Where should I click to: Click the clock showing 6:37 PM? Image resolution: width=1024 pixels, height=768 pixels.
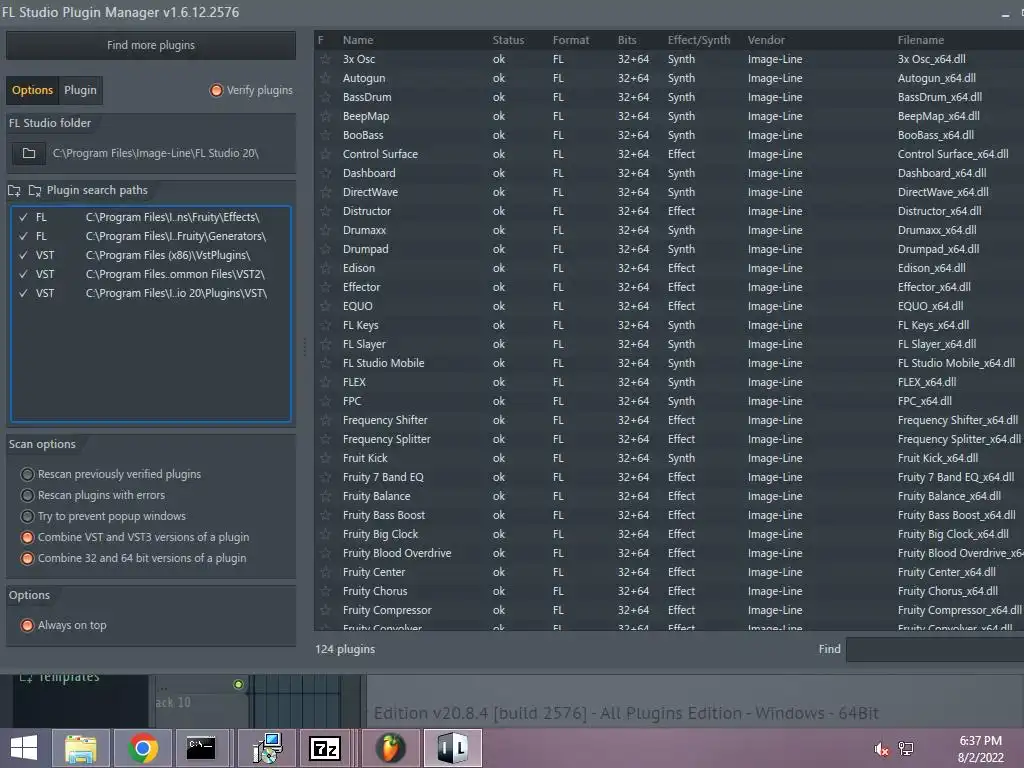[980, 741]
